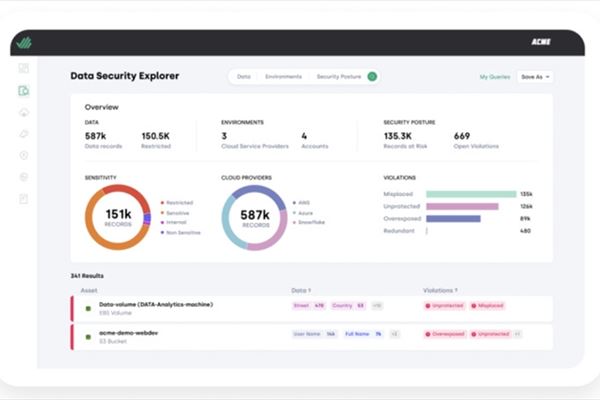
Task: Click Unprotected badge in acme-demo-webdev row
Action: click(490, 334)
